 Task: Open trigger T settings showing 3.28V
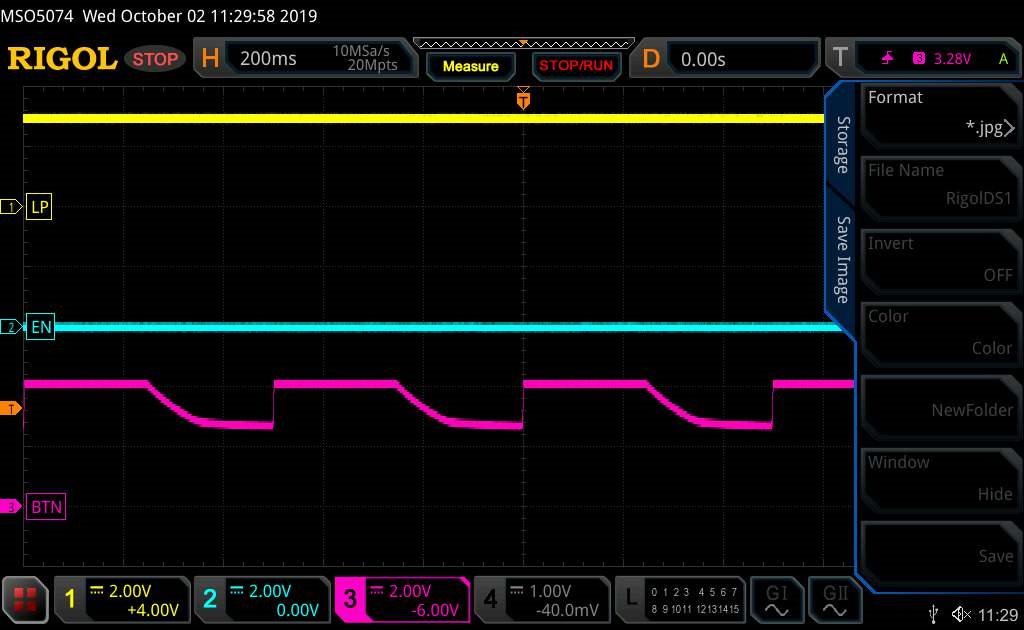click(x=923, y=59)
